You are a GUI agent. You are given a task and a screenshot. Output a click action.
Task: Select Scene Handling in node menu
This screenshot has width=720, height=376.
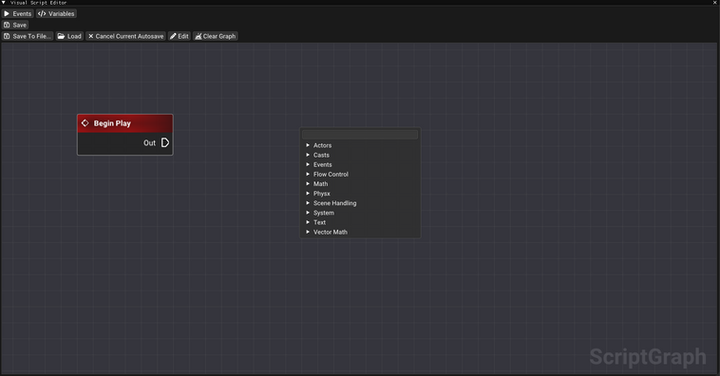coord(335,203)
